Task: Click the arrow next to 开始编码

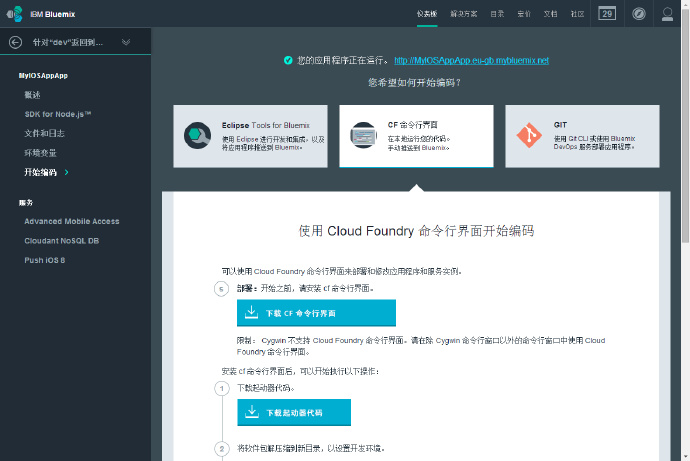Action: pyautogui.click(x=66, y=172)
